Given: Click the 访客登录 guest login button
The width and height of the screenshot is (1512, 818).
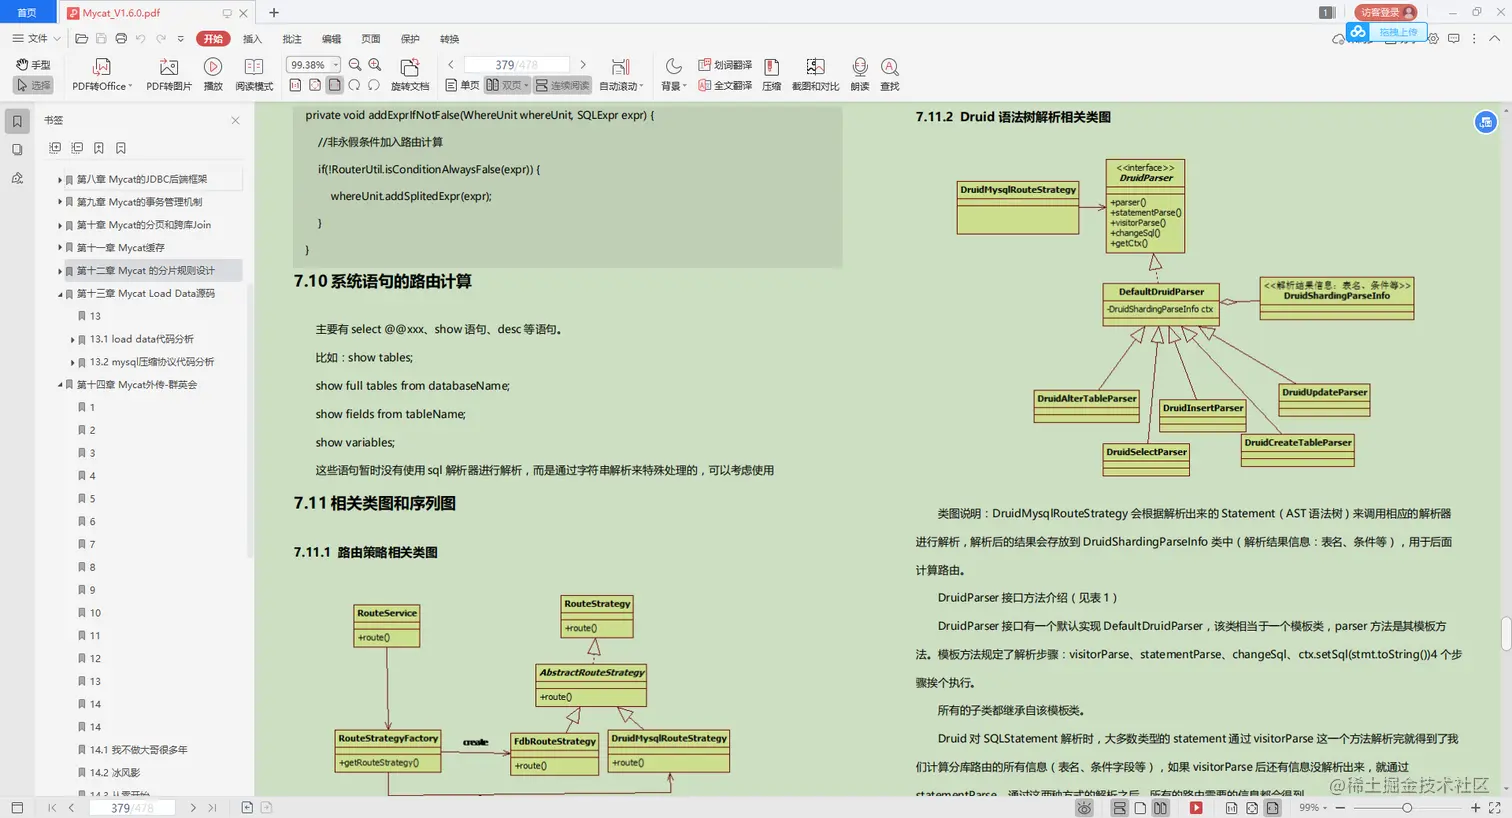Looking at the screenshot, I should [x=1386, y=12].
